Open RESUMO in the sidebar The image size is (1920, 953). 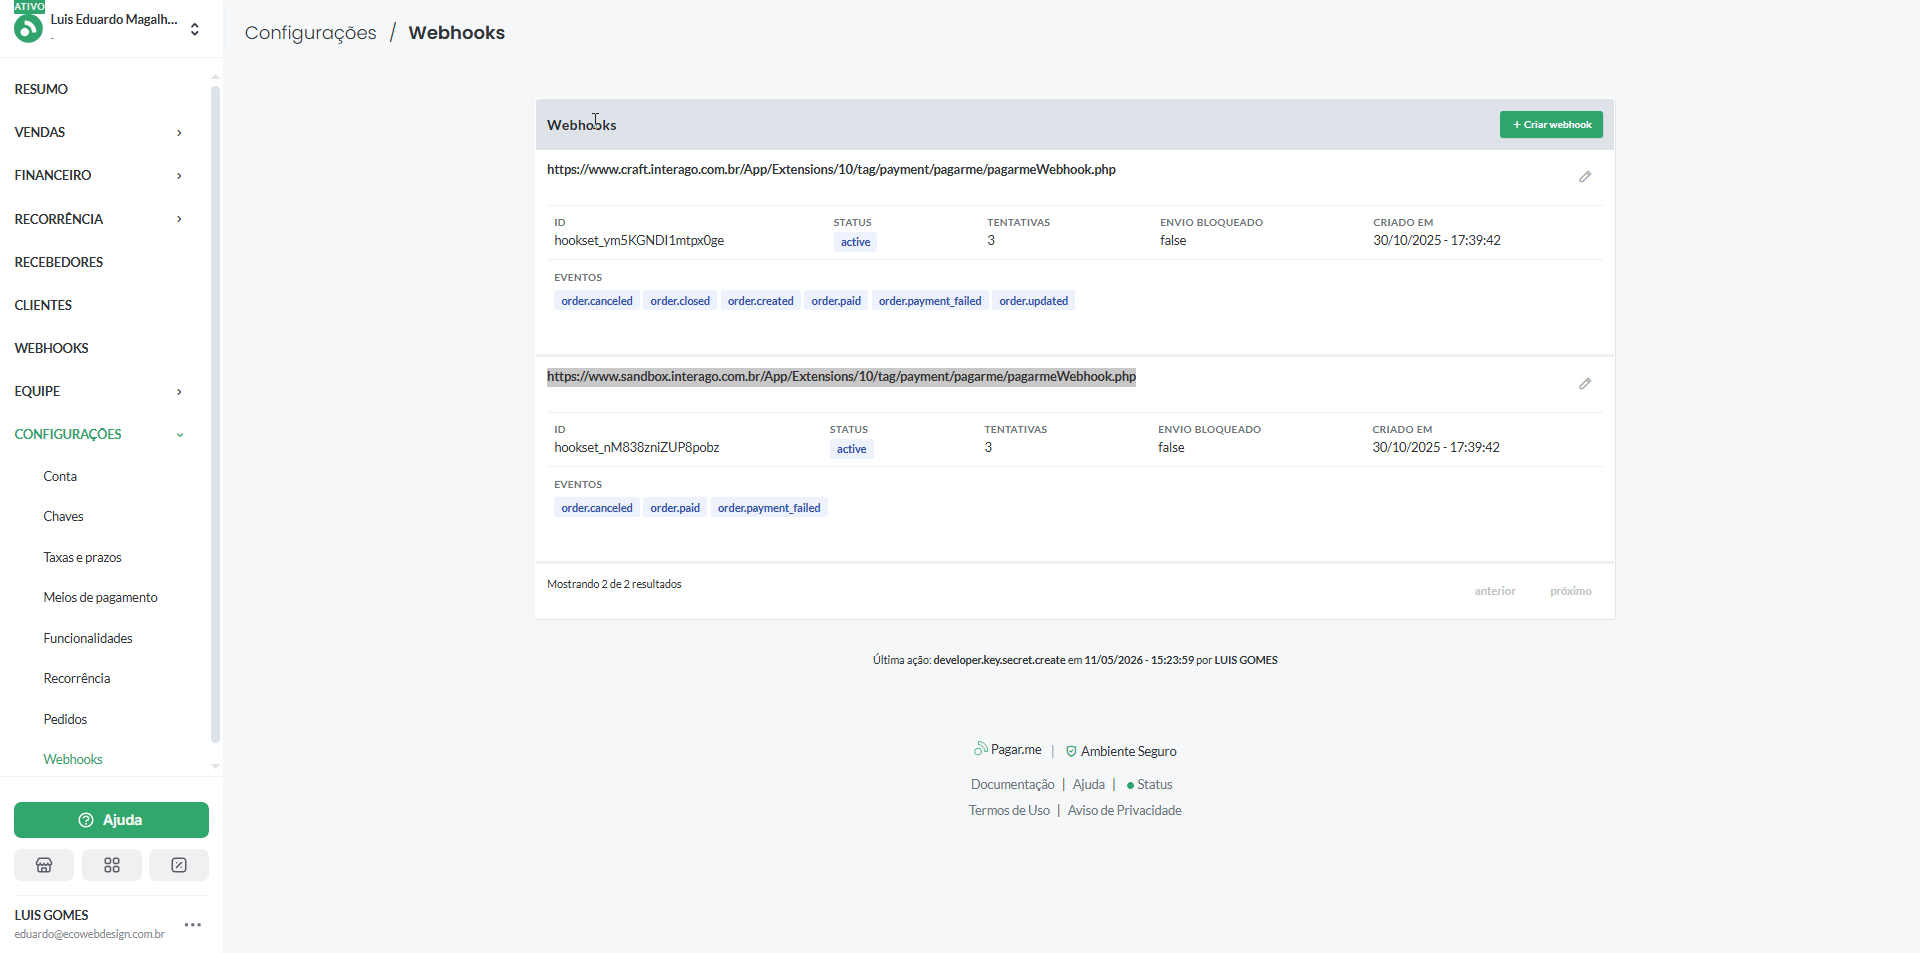tap(41, 89)
